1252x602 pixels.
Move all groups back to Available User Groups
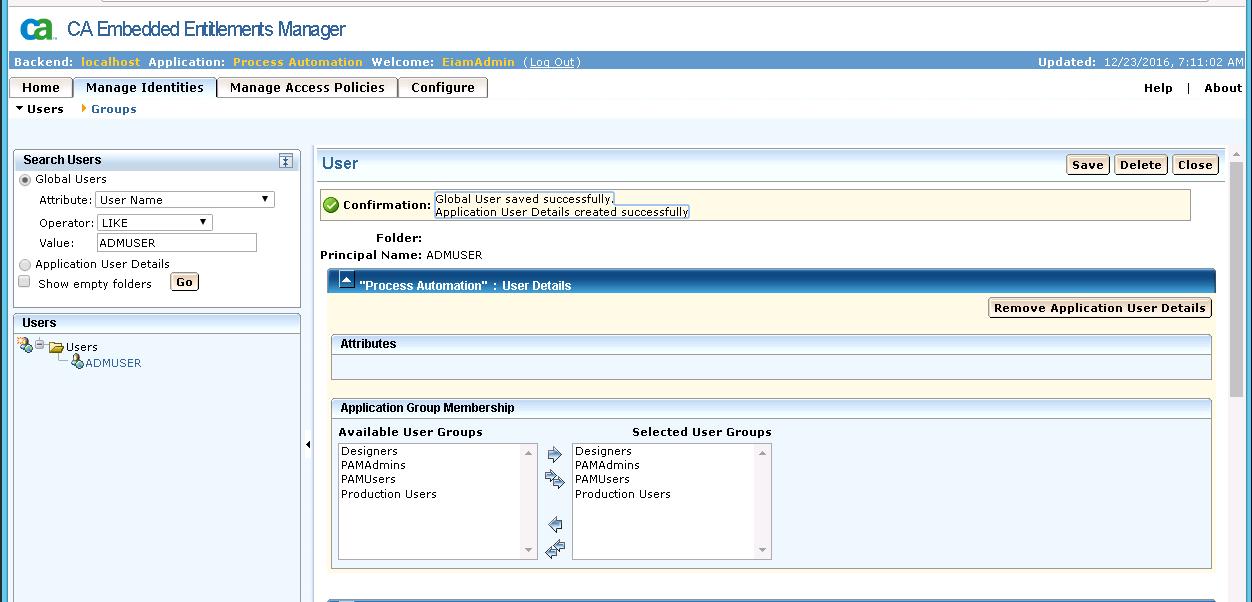pyautogui.click(x=555, y=548)
